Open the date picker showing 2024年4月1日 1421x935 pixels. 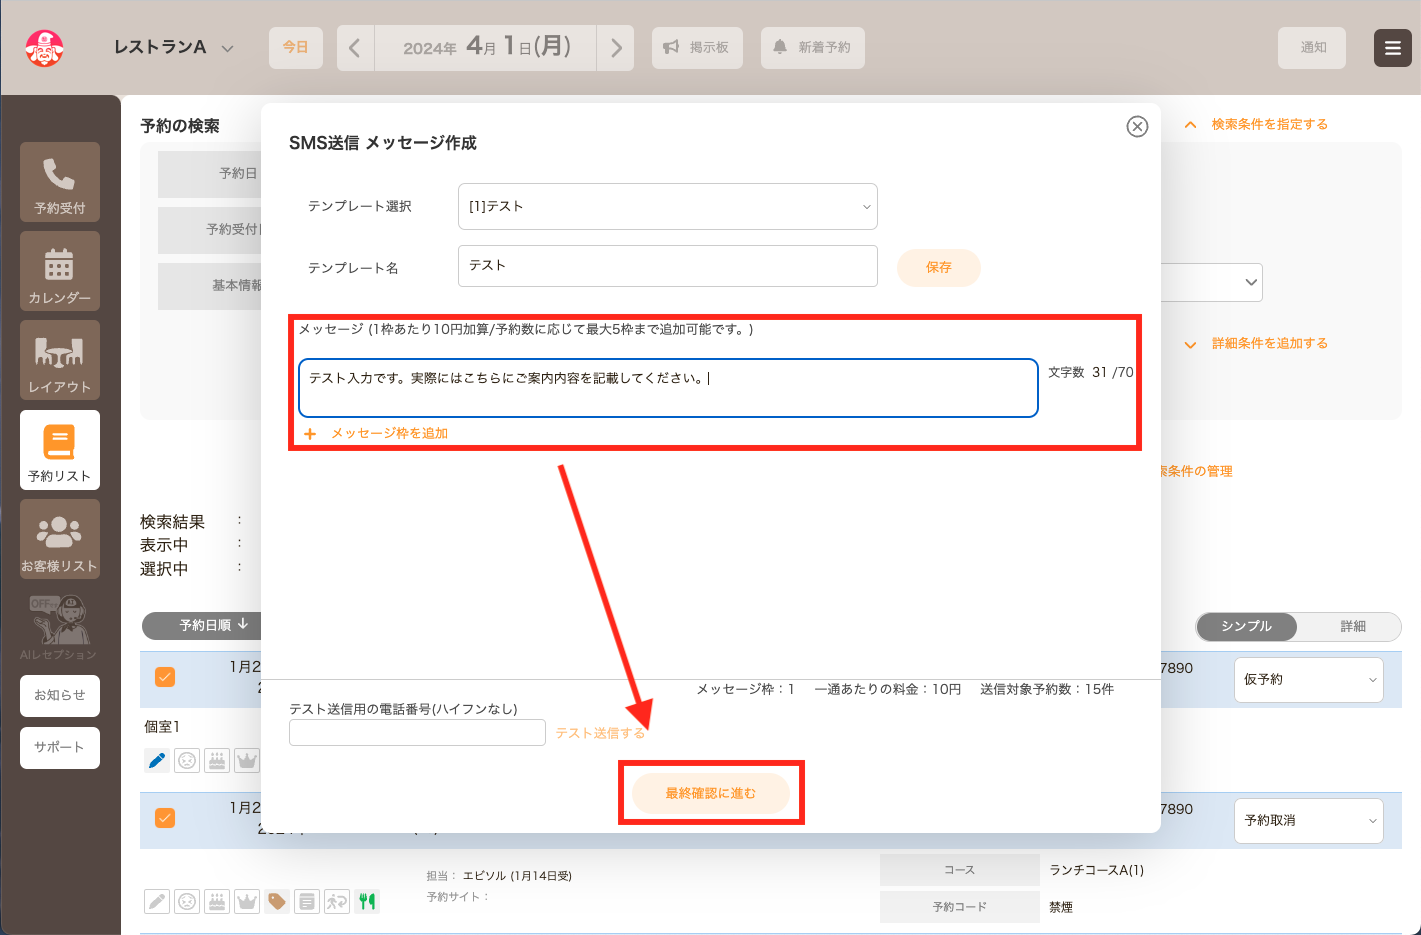tap(486, 48)
